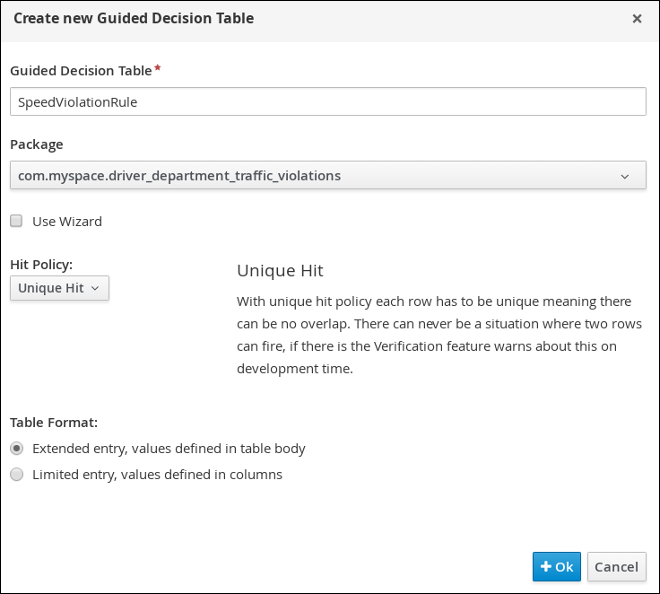Viewport: 660px width, 594px height.
Task: Select Extended entry radio button
Action: coord(17,449)
